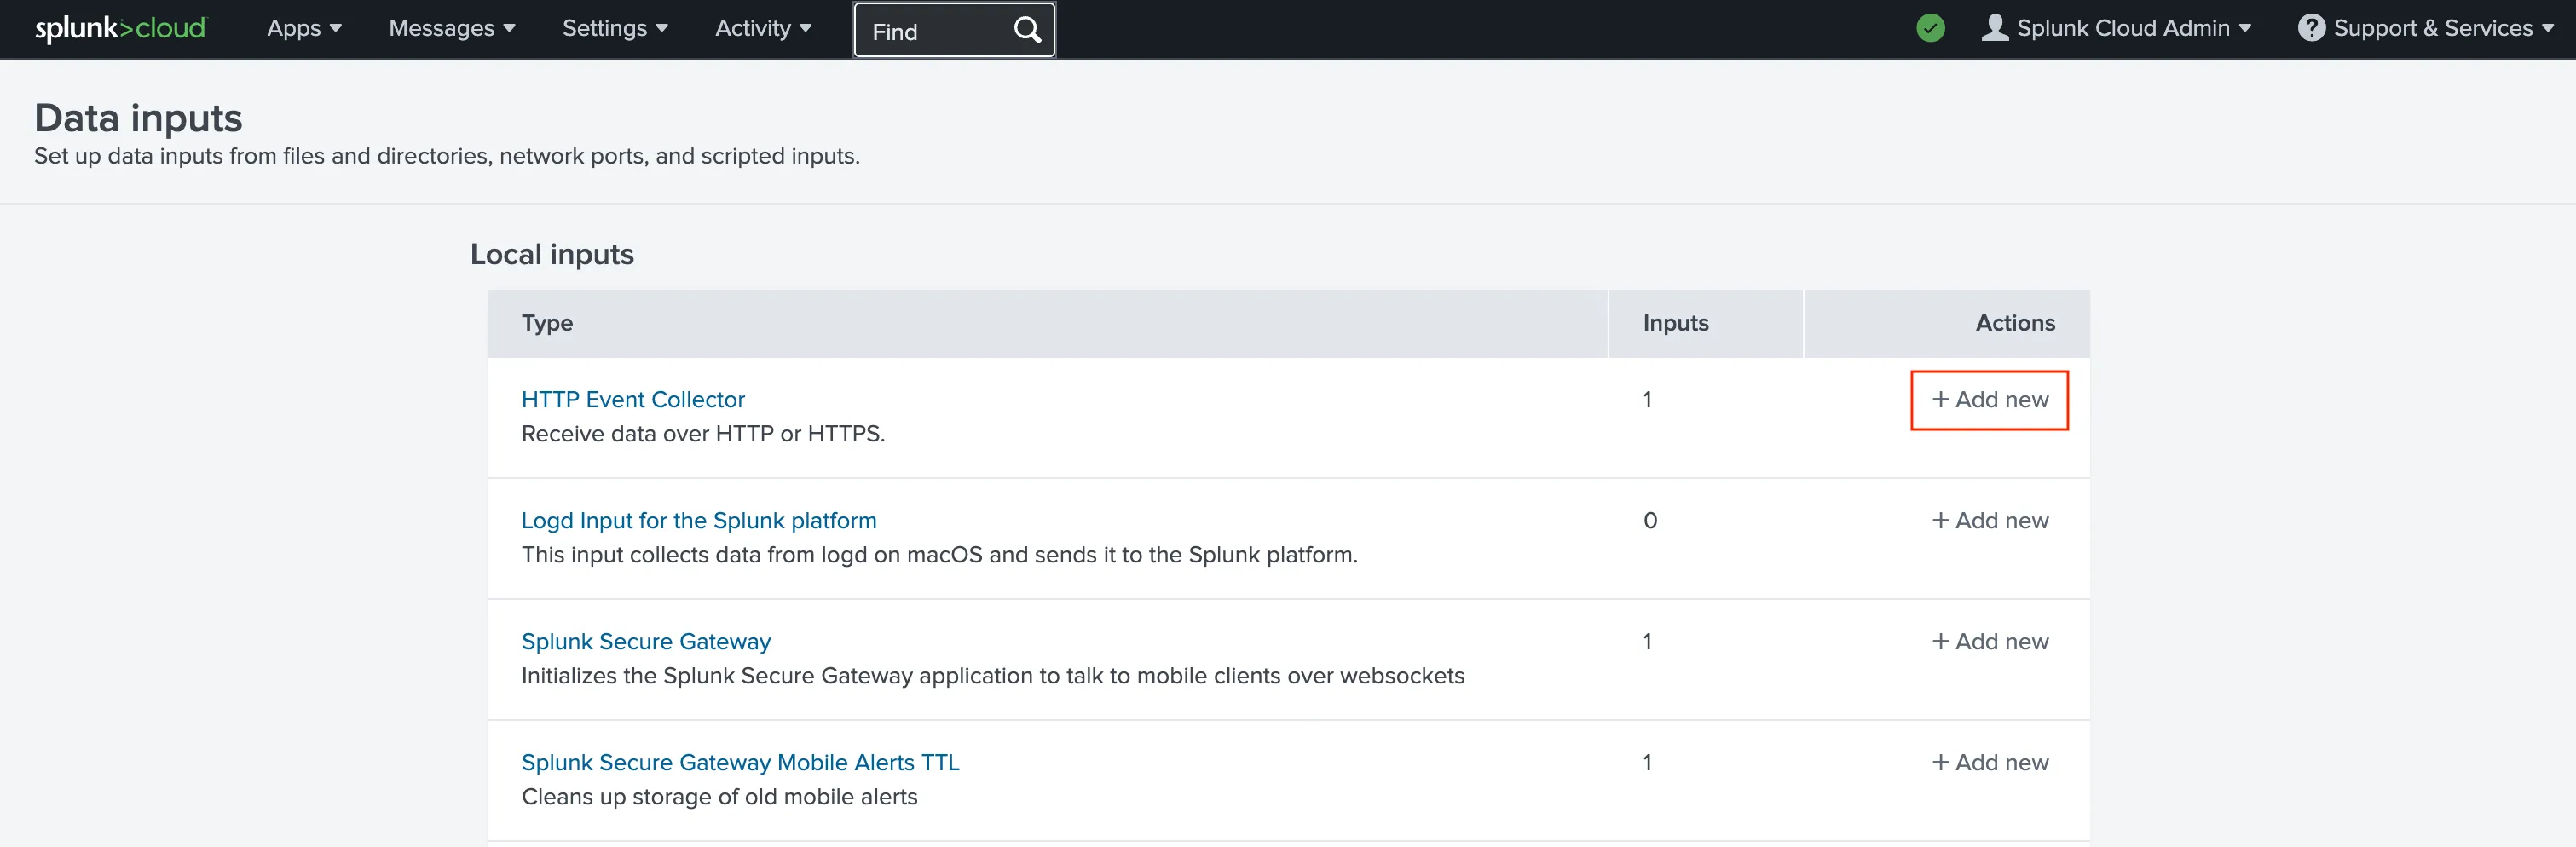Expand the Messages dropdown
Image resolution: width=2576 pixels, height=847 pixels.
(451, 28)
